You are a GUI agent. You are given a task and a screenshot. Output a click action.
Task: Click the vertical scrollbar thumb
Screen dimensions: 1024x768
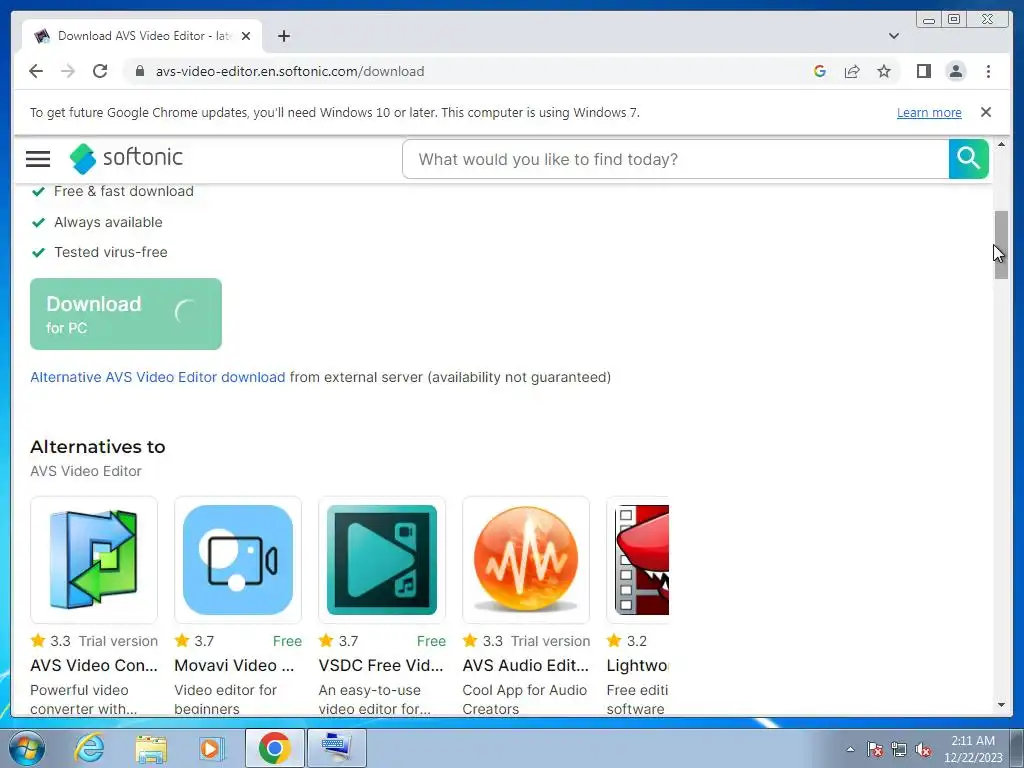(1001, 245)
